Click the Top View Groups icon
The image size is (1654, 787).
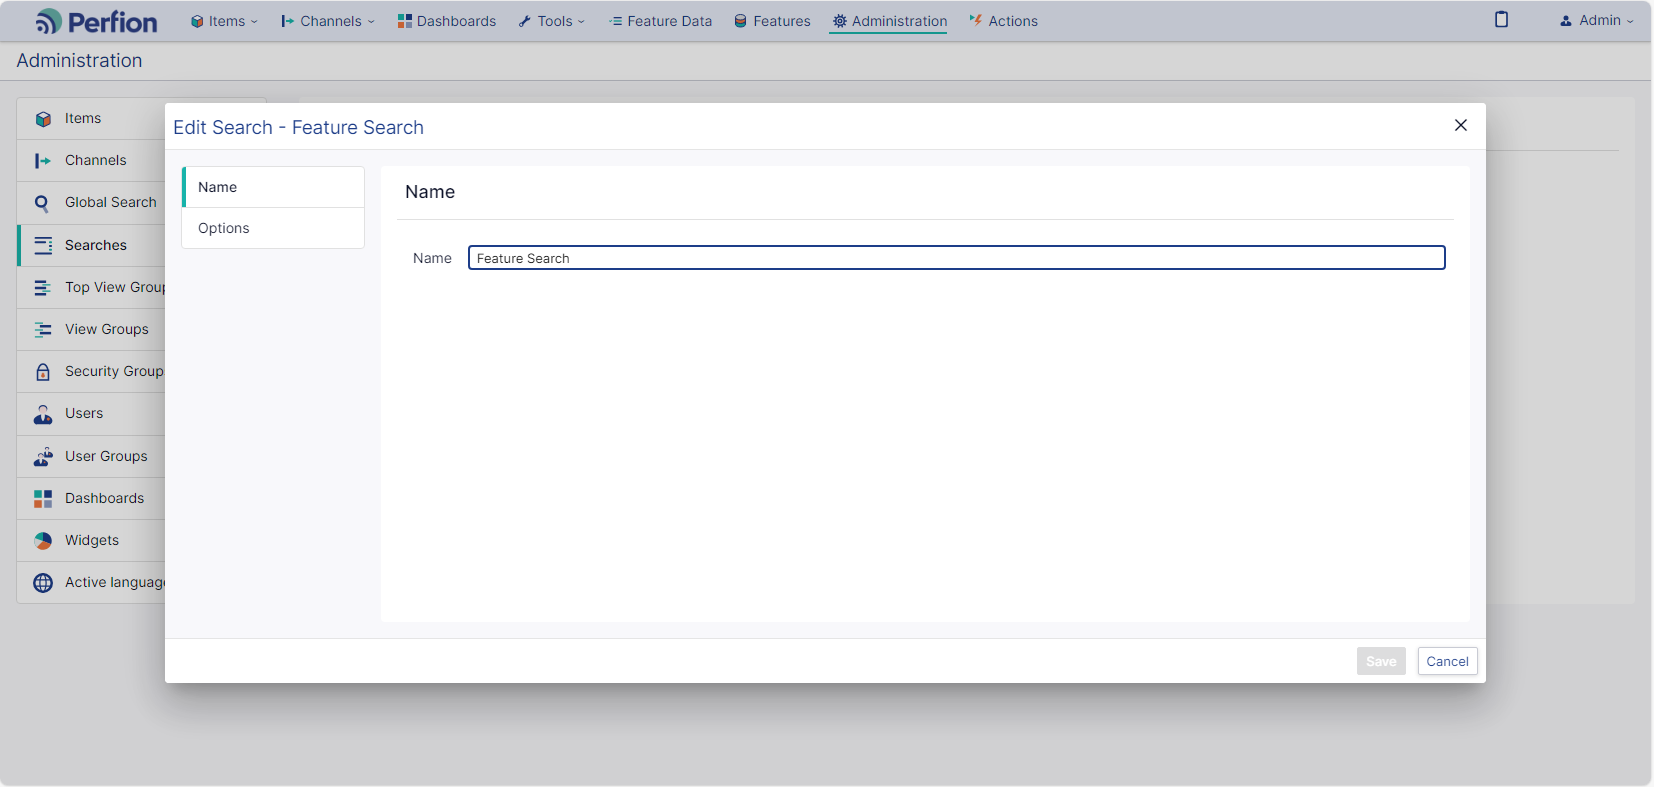[43, 288]
